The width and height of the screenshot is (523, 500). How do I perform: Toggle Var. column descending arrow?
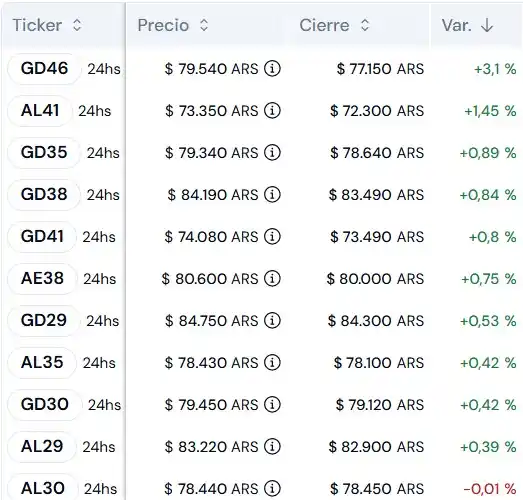(487, 25)
